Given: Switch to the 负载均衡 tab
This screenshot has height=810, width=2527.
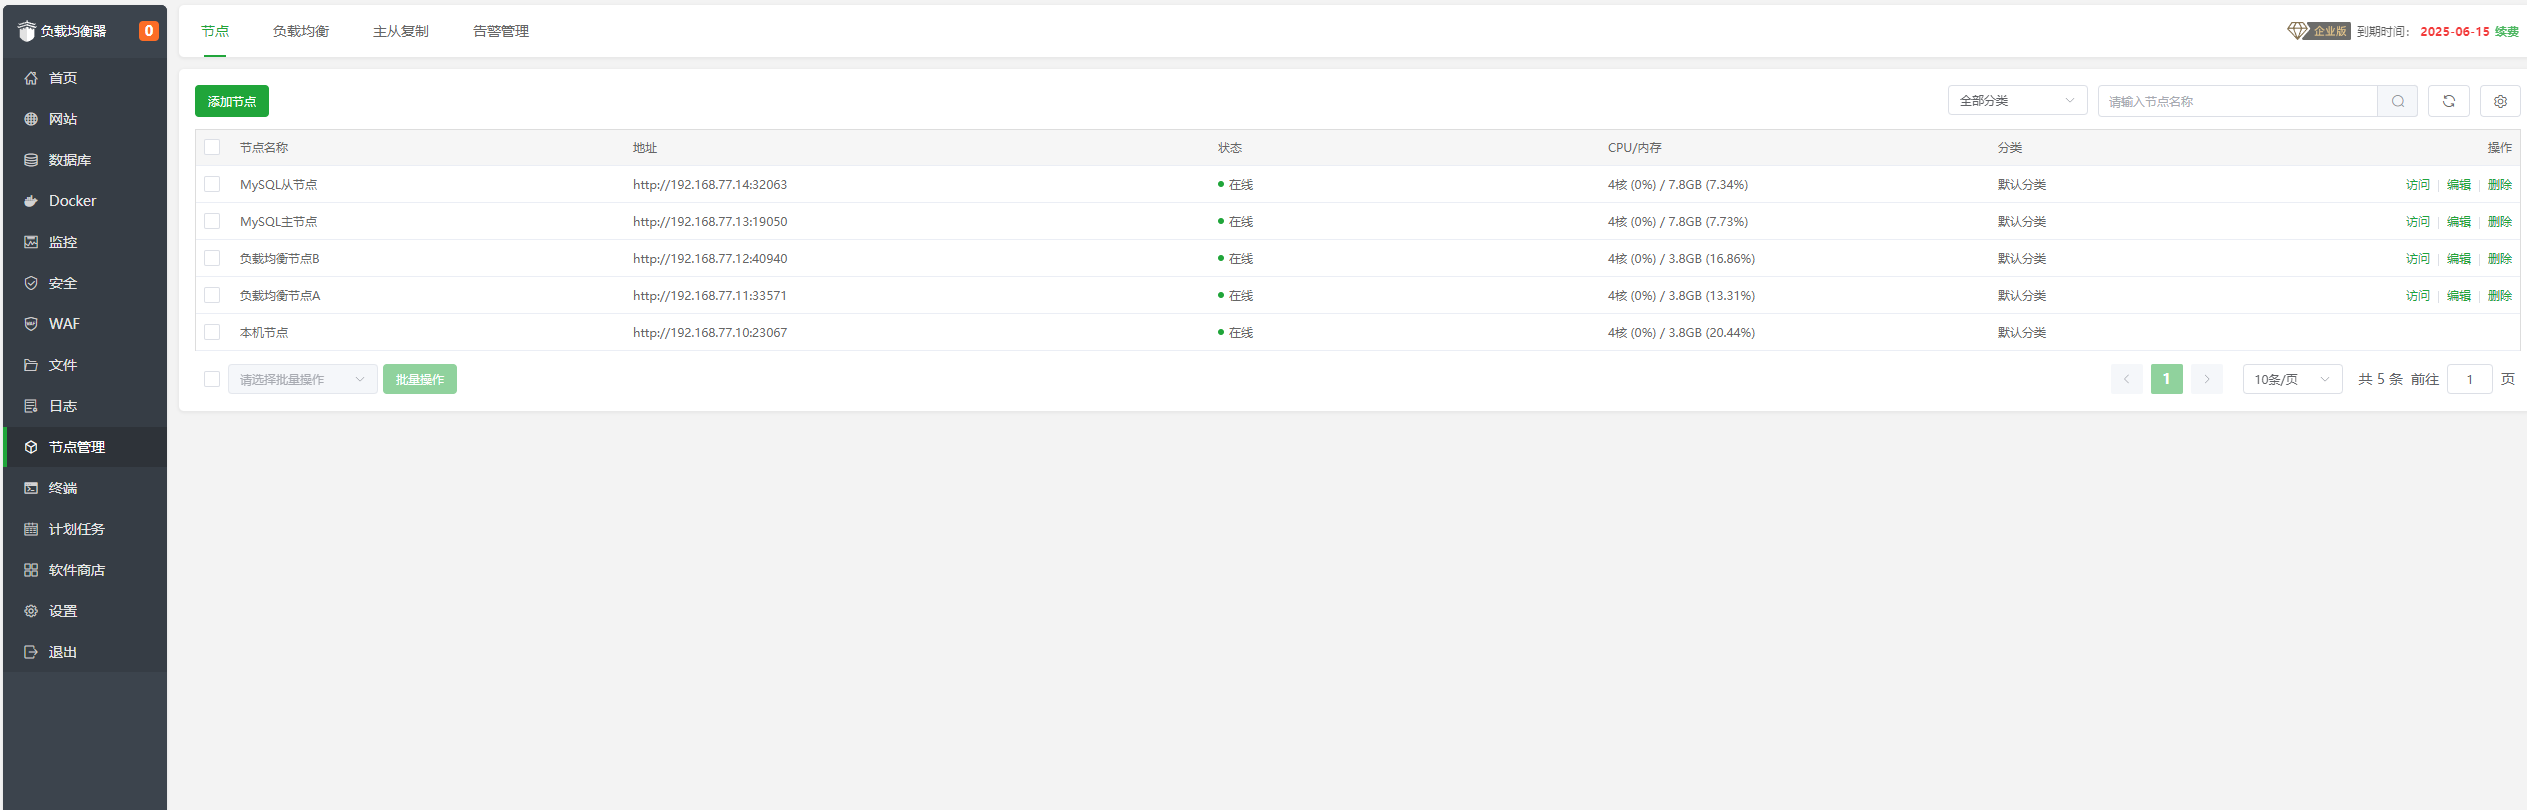Looking at the screenshot, I should point(301,31).
